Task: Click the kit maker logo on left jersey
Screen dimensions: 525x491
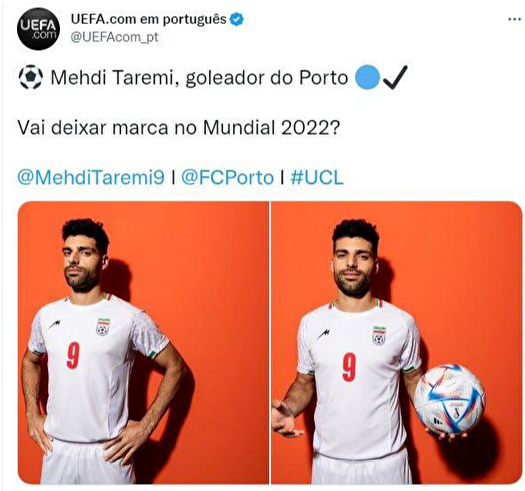Action: 55,324
